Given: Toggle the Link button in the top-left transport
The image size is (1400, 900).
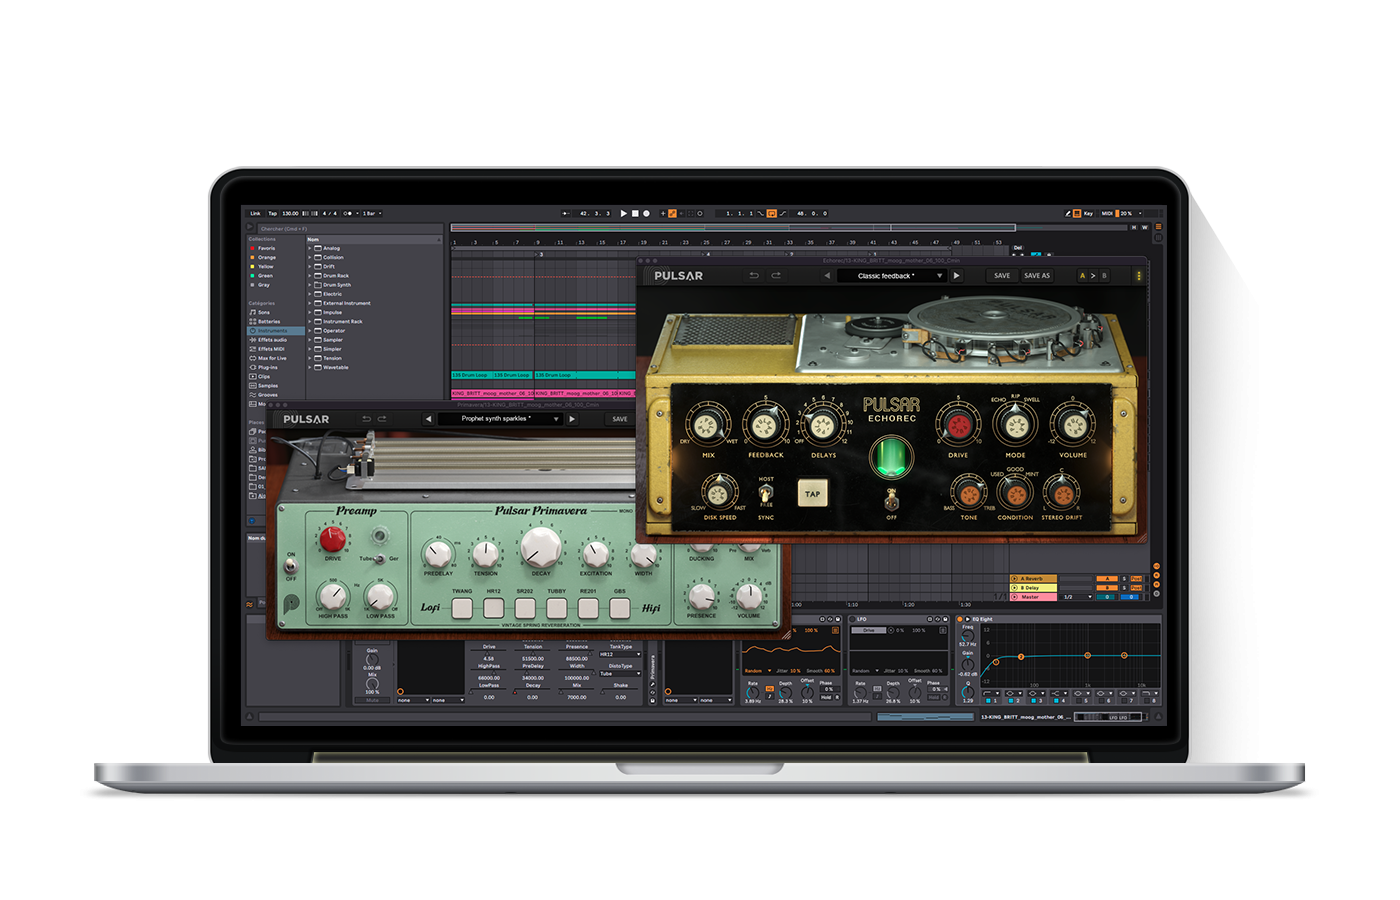Looking at the screenshot, I should [x=255, y=213].
